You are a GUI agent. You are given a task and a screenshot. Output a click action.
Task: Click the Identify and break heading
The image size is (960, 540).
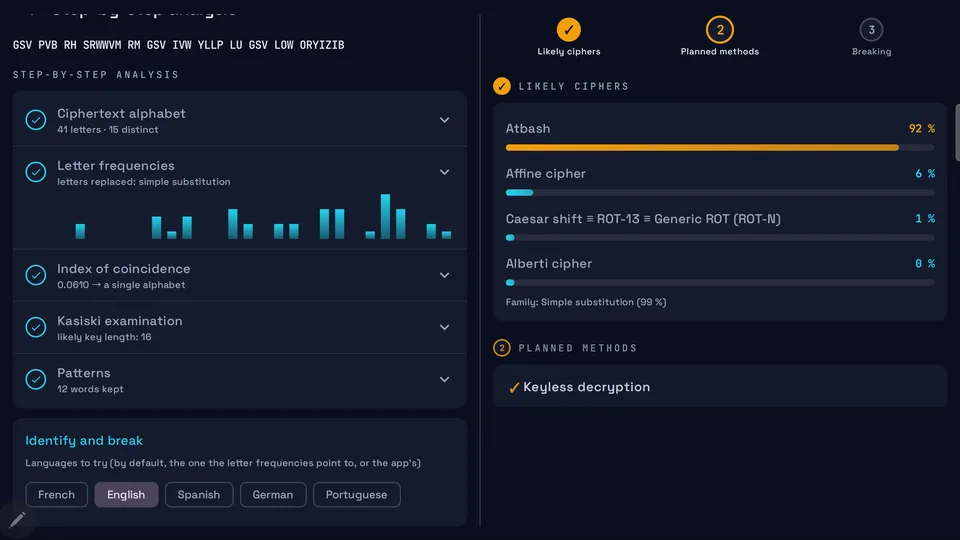84,440
